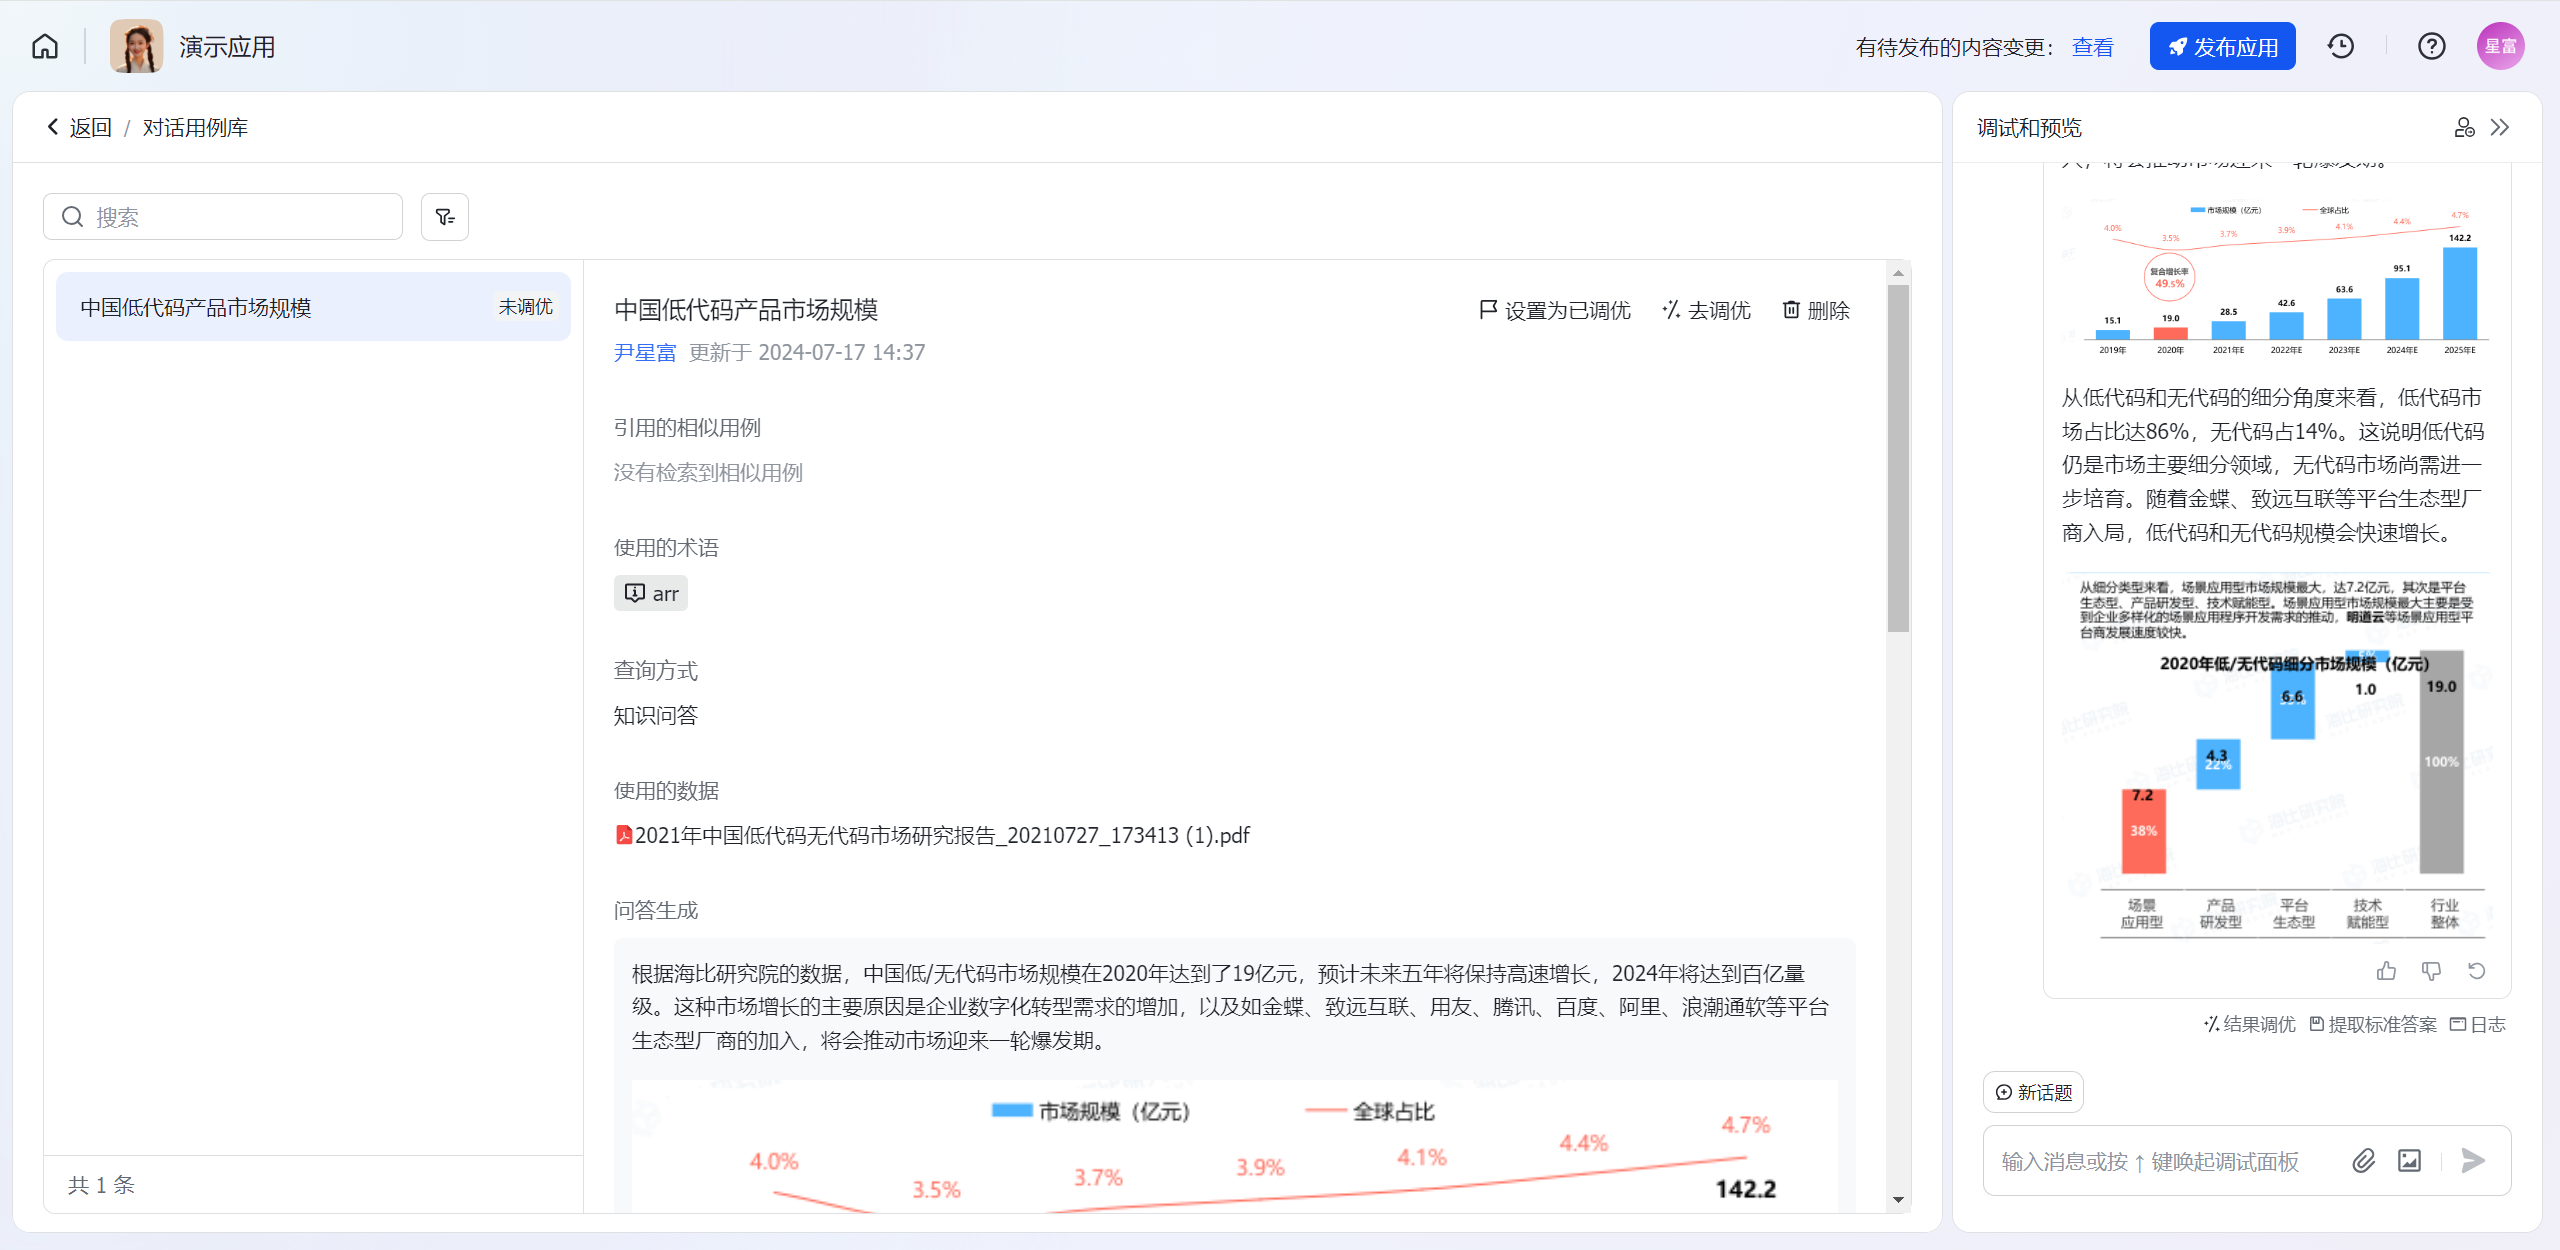Image resolution: width=2560 pixels, height=1250 pixels.
Task: Click 没有检索到相似用例 text
Action: 708,472
